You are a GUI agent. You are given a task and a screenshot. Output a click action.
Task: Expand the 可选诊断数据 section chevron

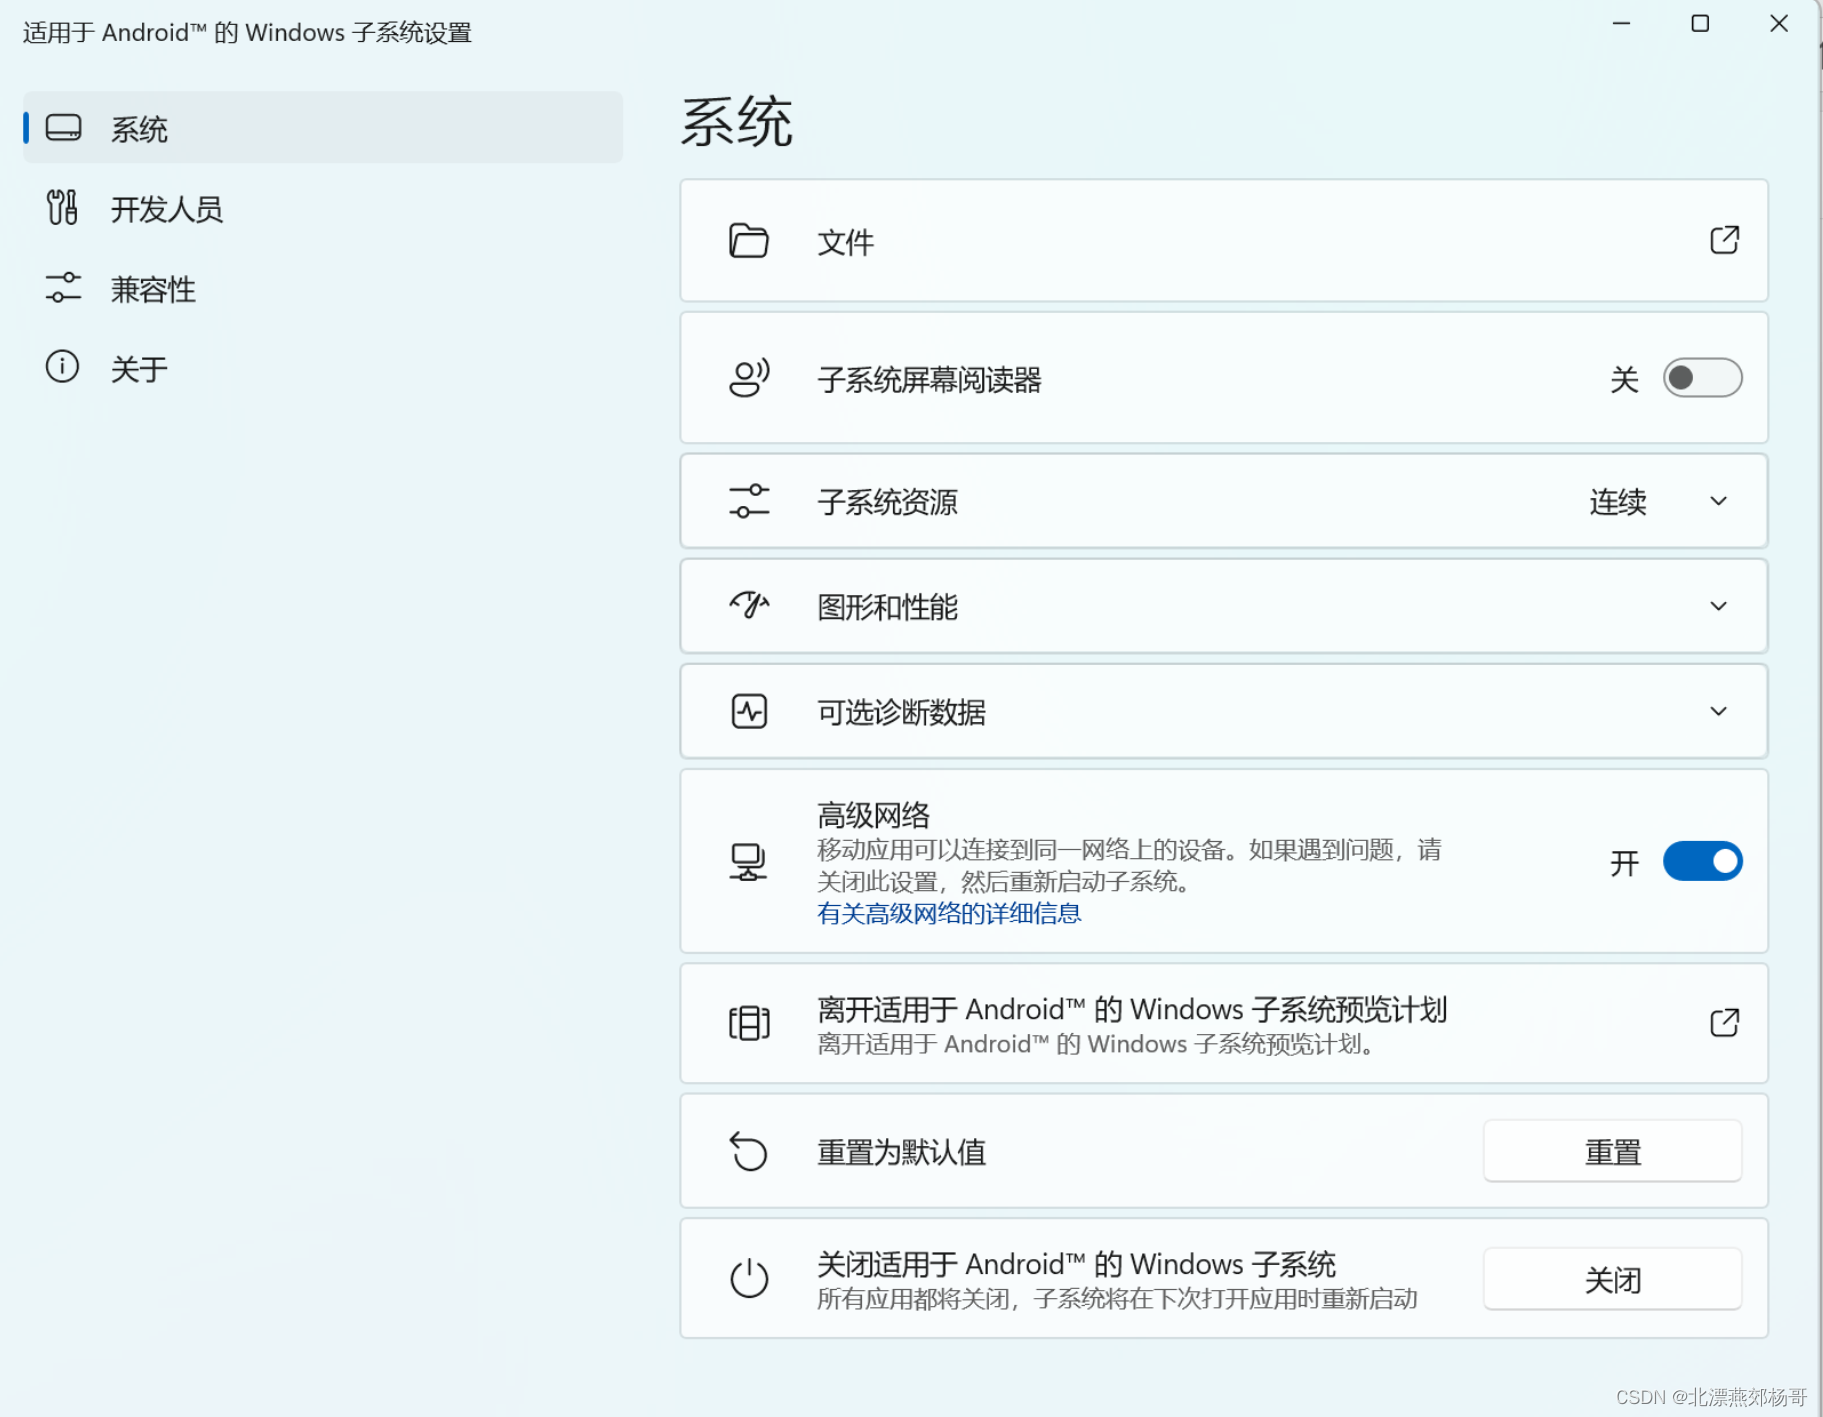[1718, 711]
